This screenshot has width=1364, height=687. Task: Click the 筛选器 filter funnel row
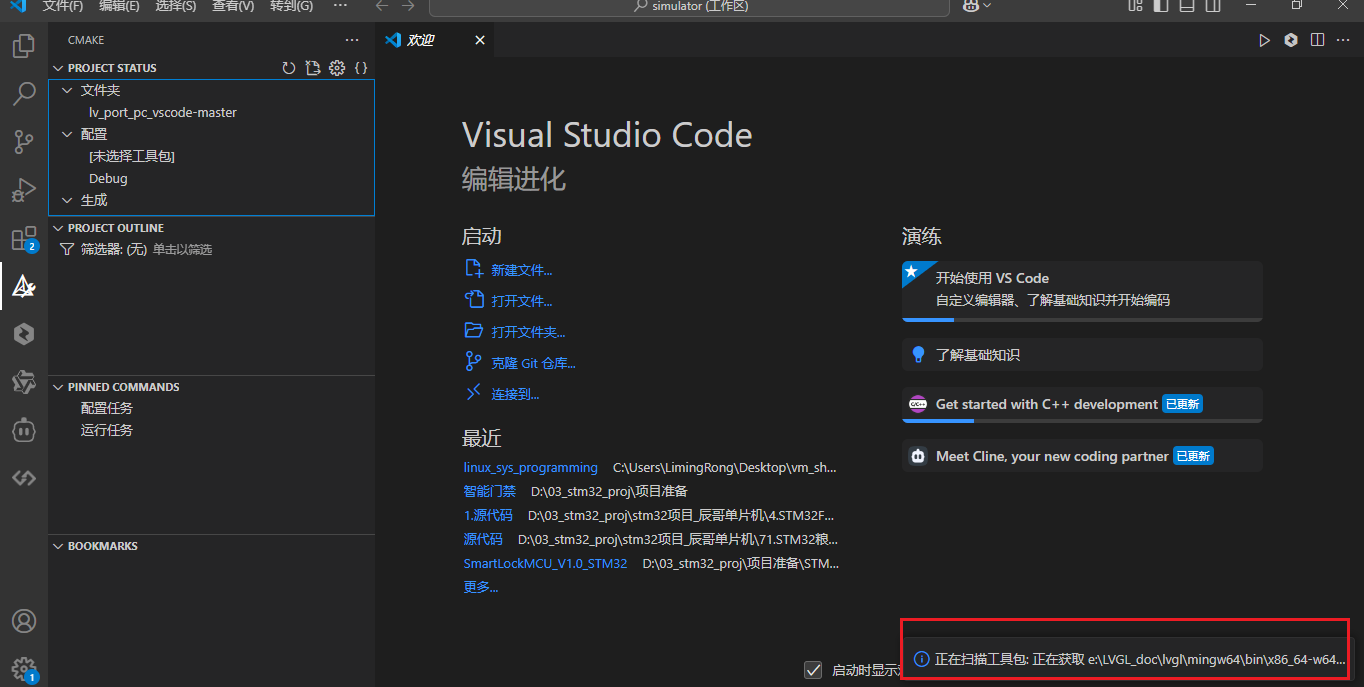click(x=211, y=249)
